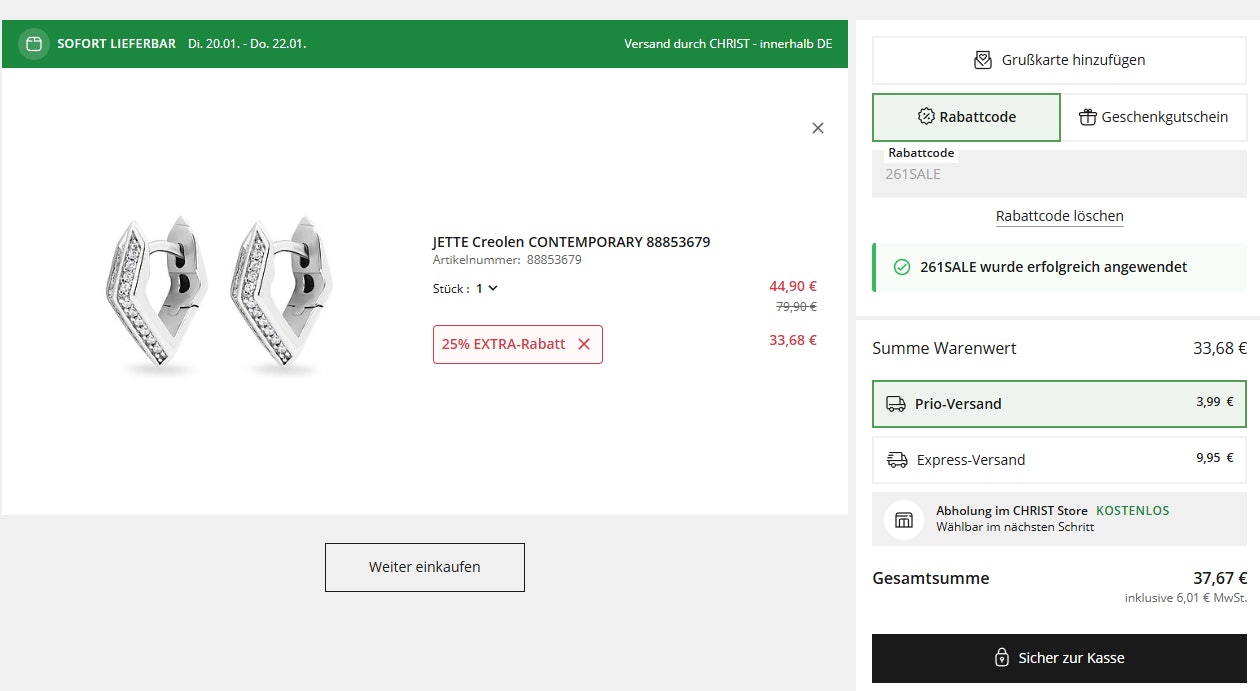Click the gift box icon on Geschenkgutschein
Image resolution: width=1260 pixels, height=691 pixels.
click(1088, 117)
